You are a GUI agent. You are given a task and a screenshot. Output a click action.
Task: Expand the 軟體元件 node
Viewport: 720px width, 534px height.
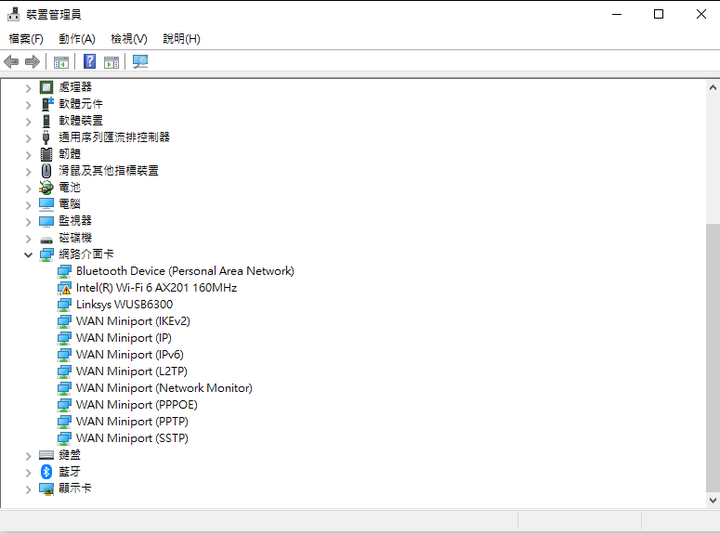click(28, 105)
